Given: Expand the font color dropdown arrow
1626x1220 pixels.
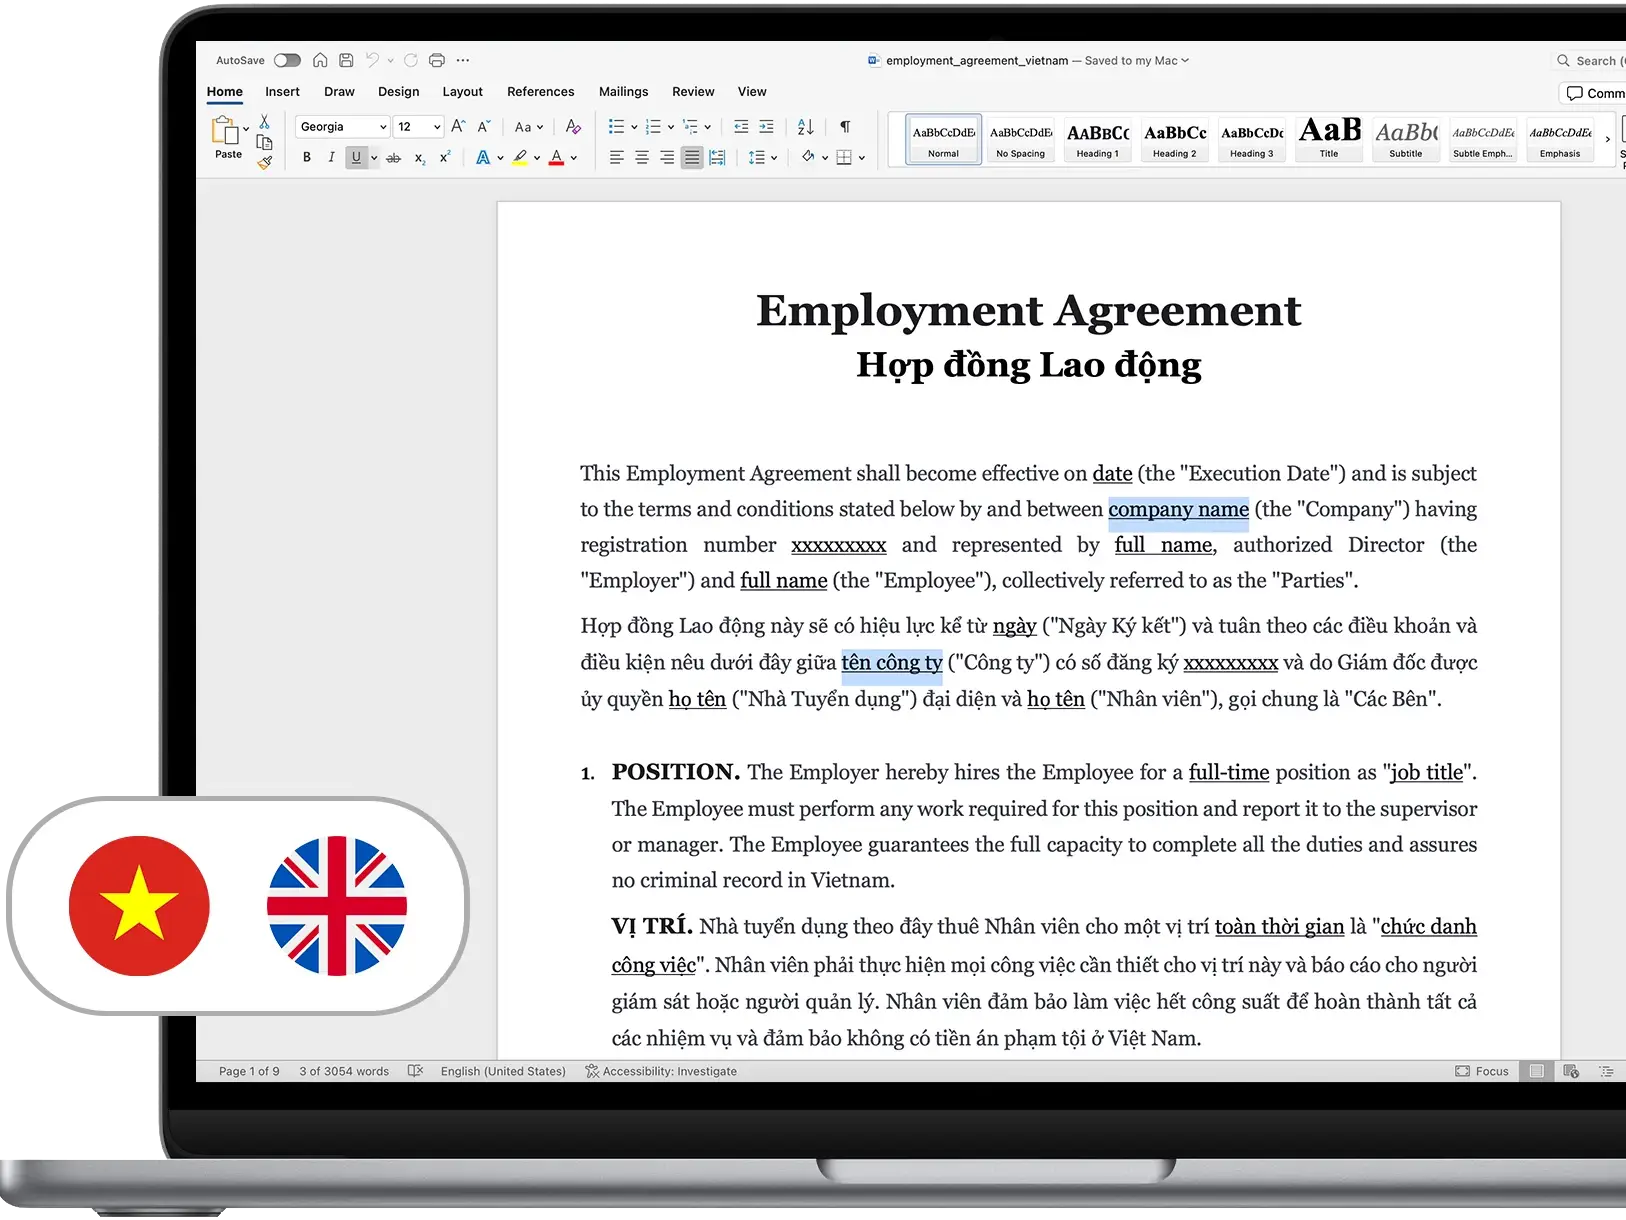Looking at the screenshot, I should click(x=574, y=158).
